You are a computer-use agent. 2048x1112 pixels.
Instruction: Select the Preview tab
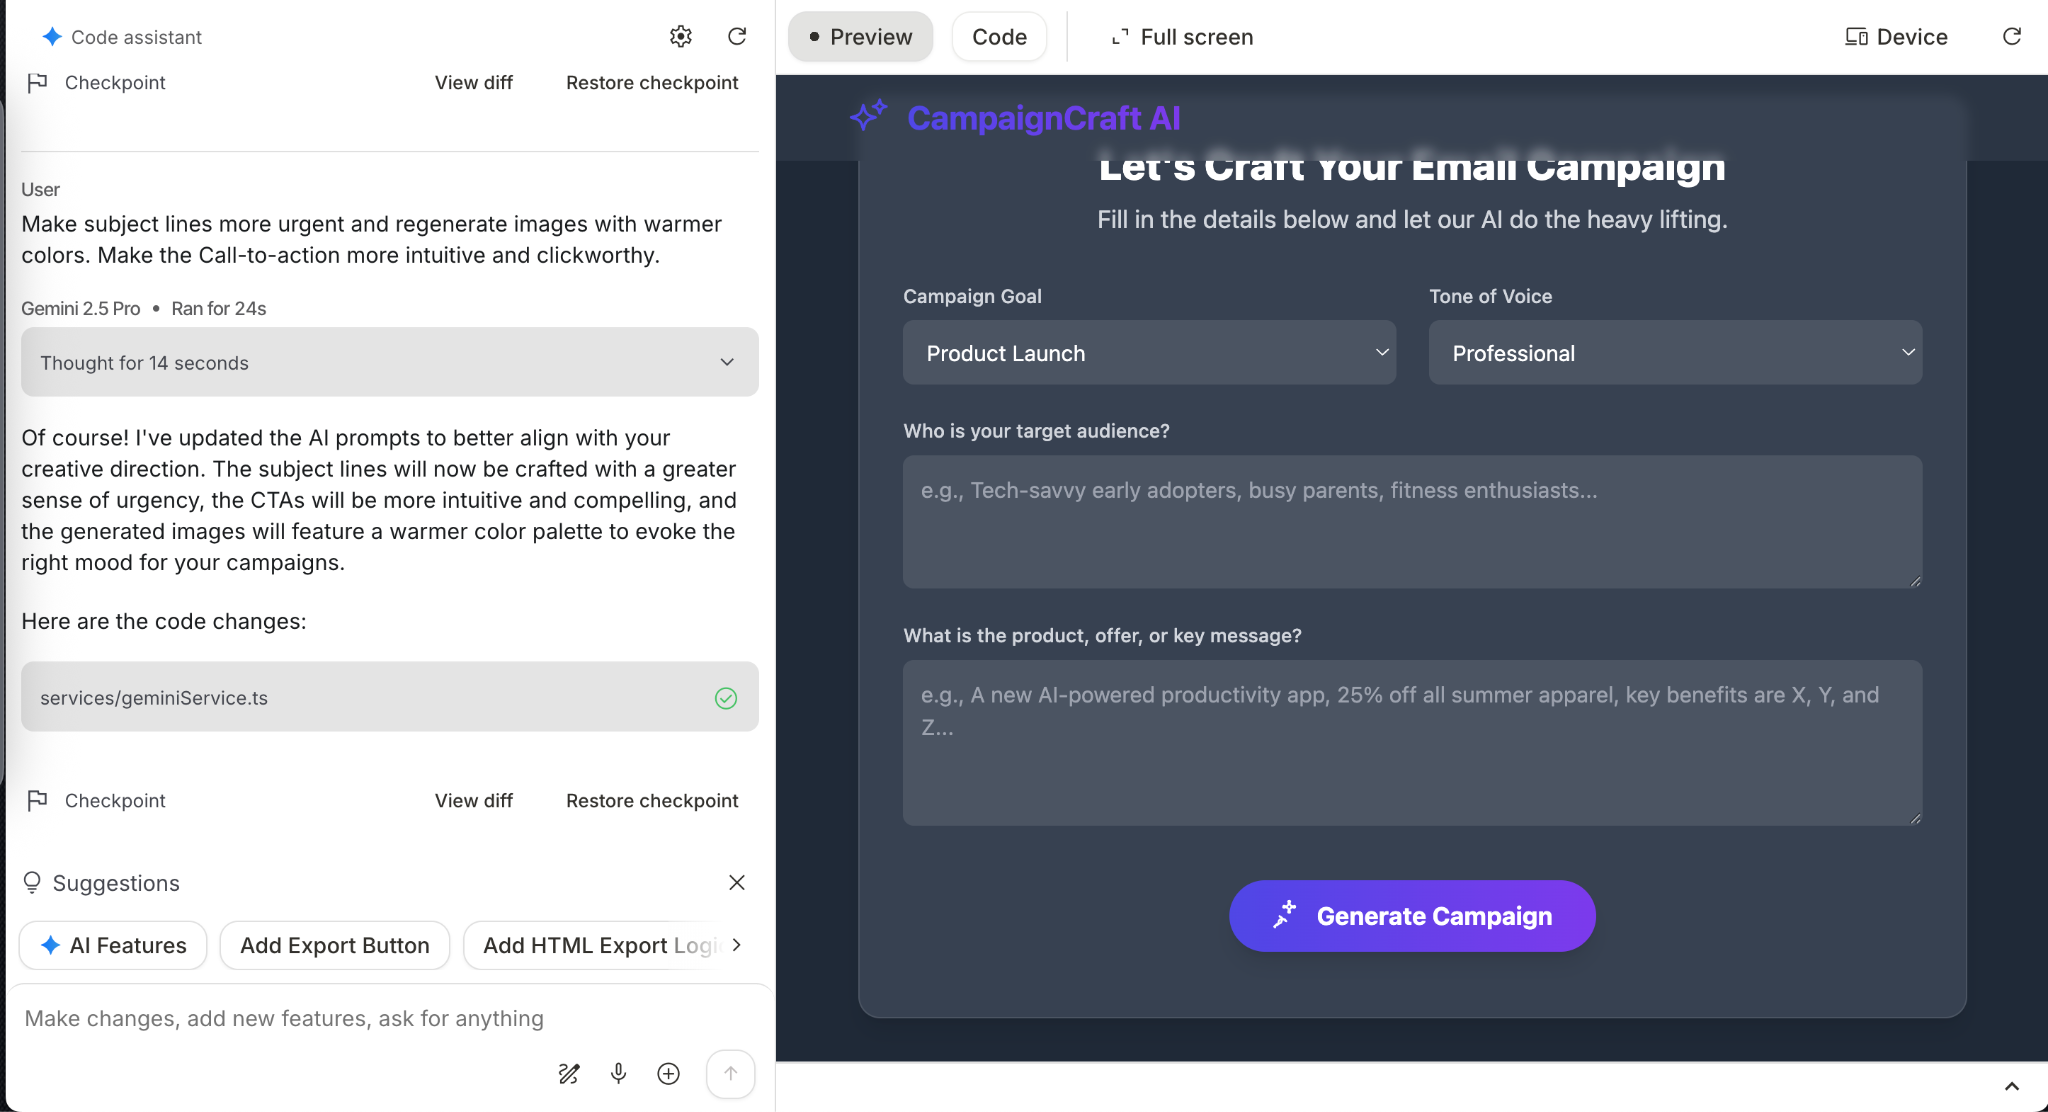click(860, 37)
